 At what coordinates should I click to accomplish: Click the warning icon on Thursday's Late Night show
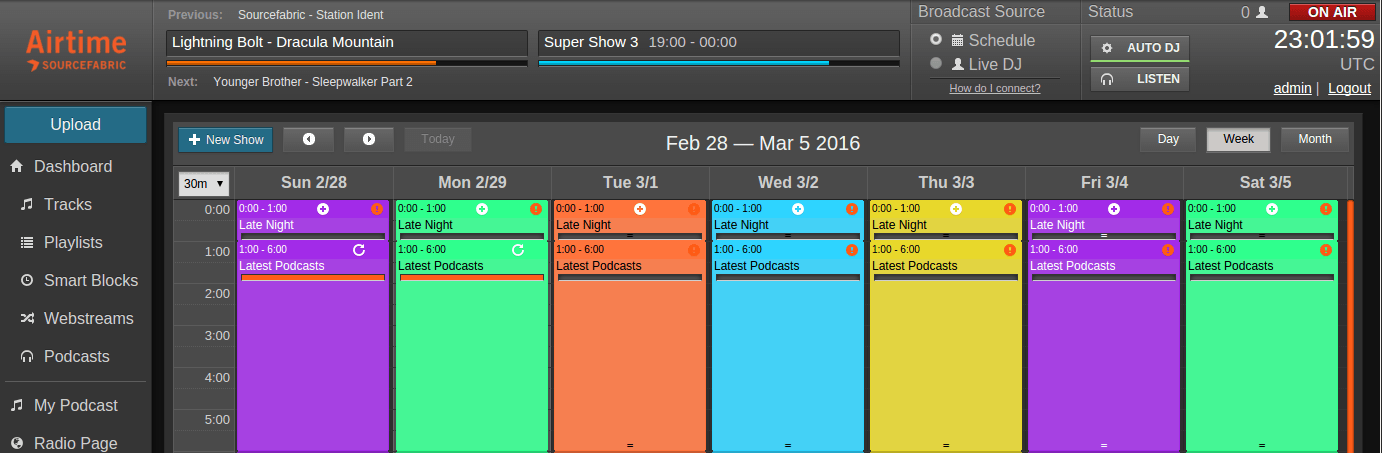[x=1010, y=209]
